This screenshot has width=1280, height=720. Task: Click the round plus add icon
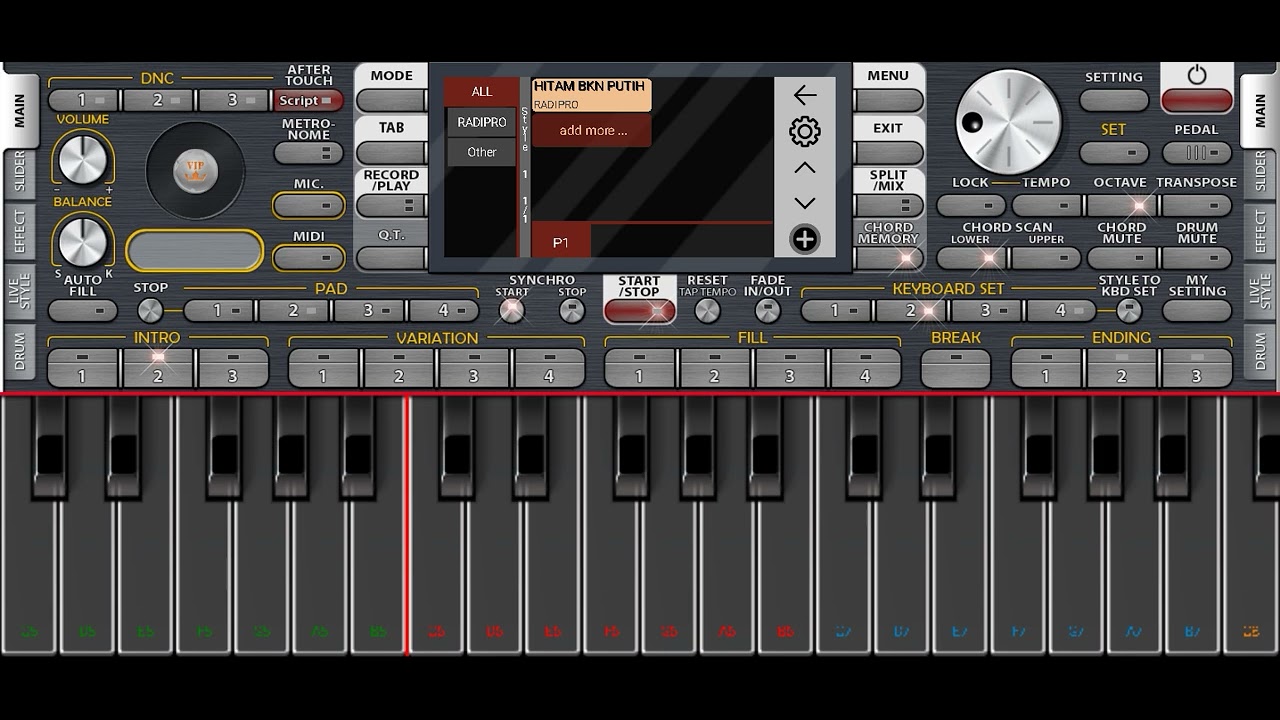[805, 239]
